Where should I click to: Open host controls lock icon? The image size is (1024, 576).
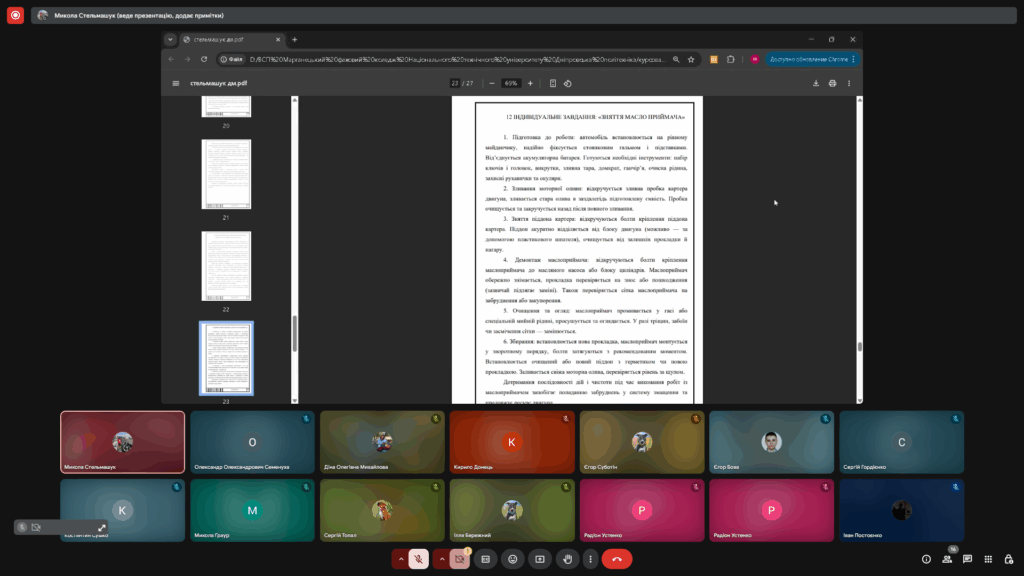[1008, 559]
